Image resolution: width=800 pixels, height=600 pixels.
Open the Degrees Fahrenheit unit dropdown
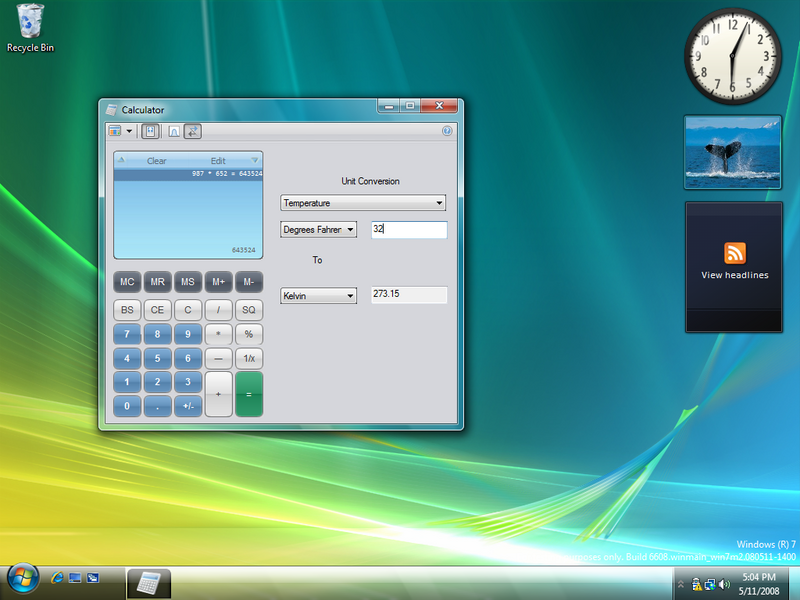(x=319, y=230)
